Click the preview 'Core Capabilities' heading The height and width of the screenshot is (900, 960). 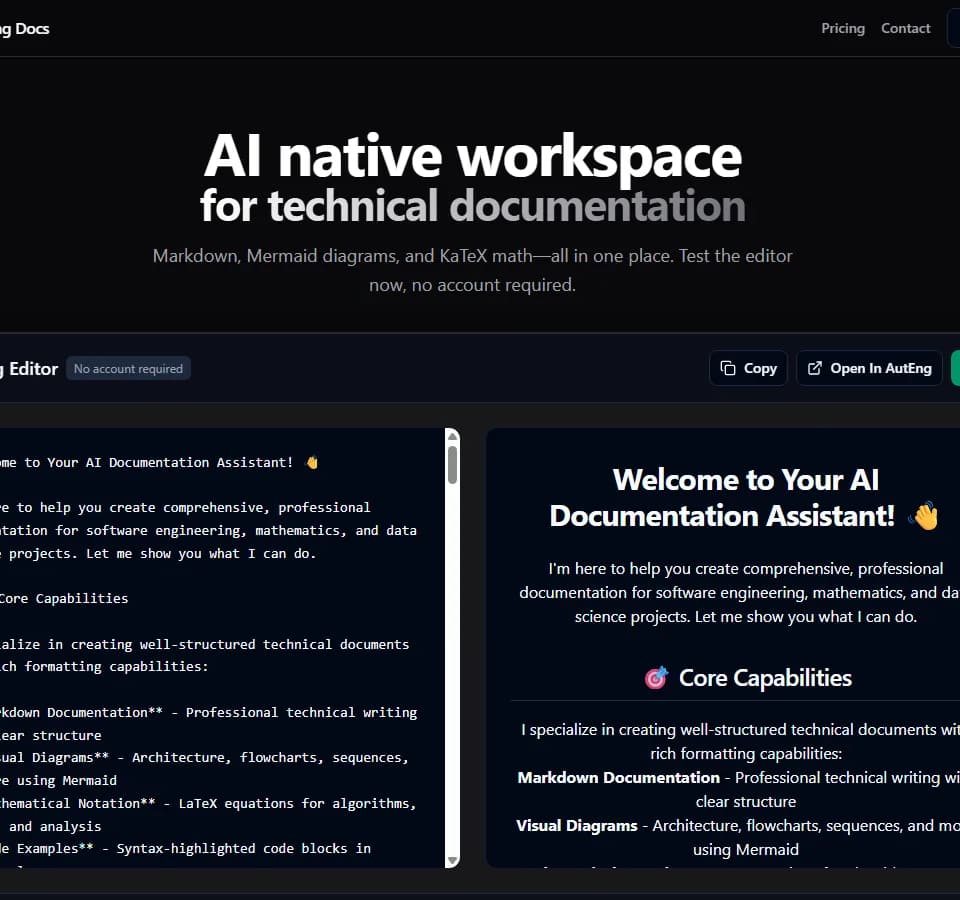pos(765,678)
